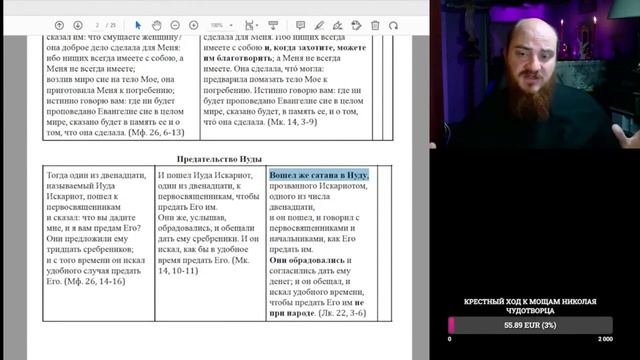
Task: Activate the selection arrow tool
Action: (x=138, y=25)
